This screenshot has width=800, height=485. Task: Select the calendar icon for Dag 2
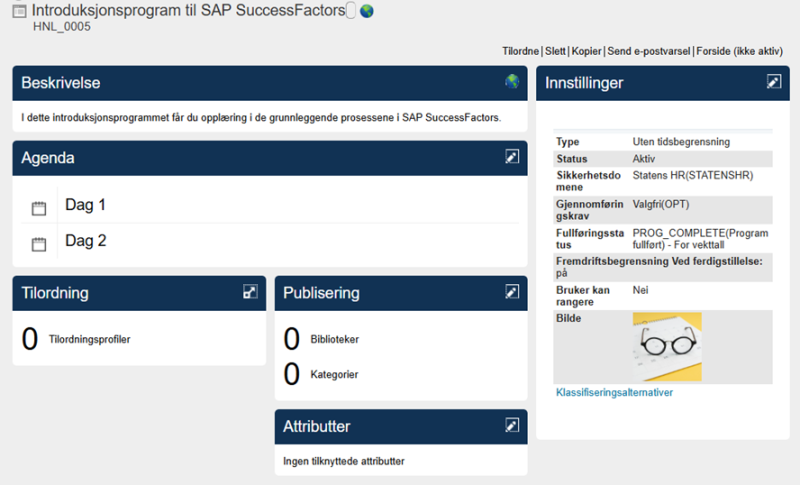coord(39,244)
